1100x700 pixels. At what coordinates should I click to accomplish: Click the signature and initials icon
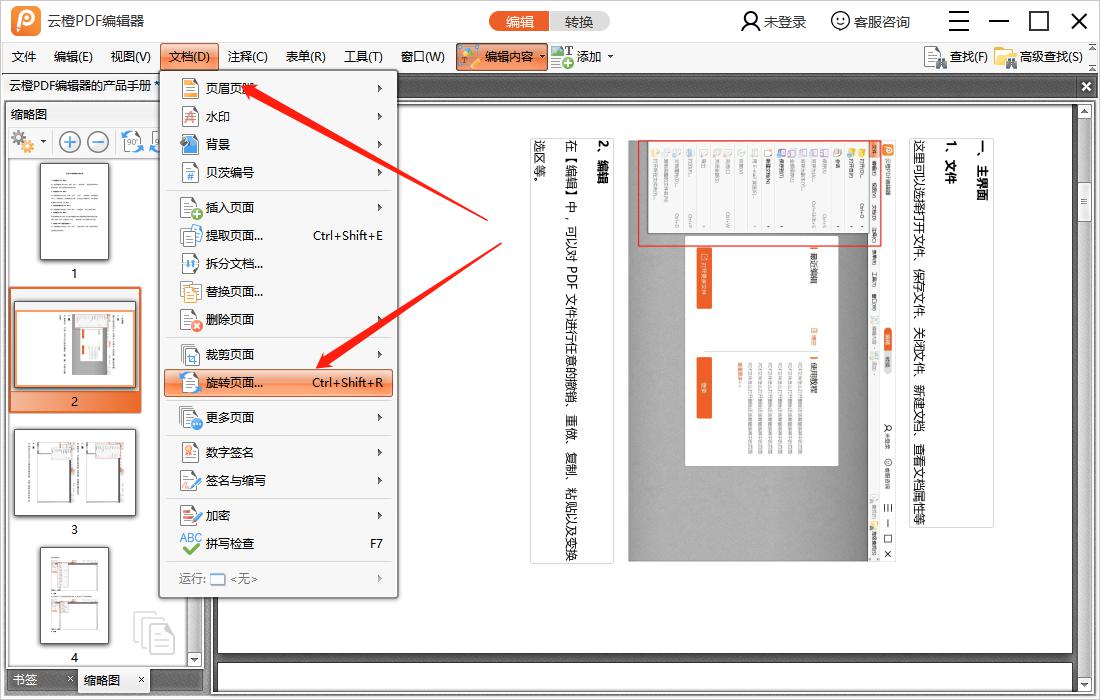click(190, 481)
